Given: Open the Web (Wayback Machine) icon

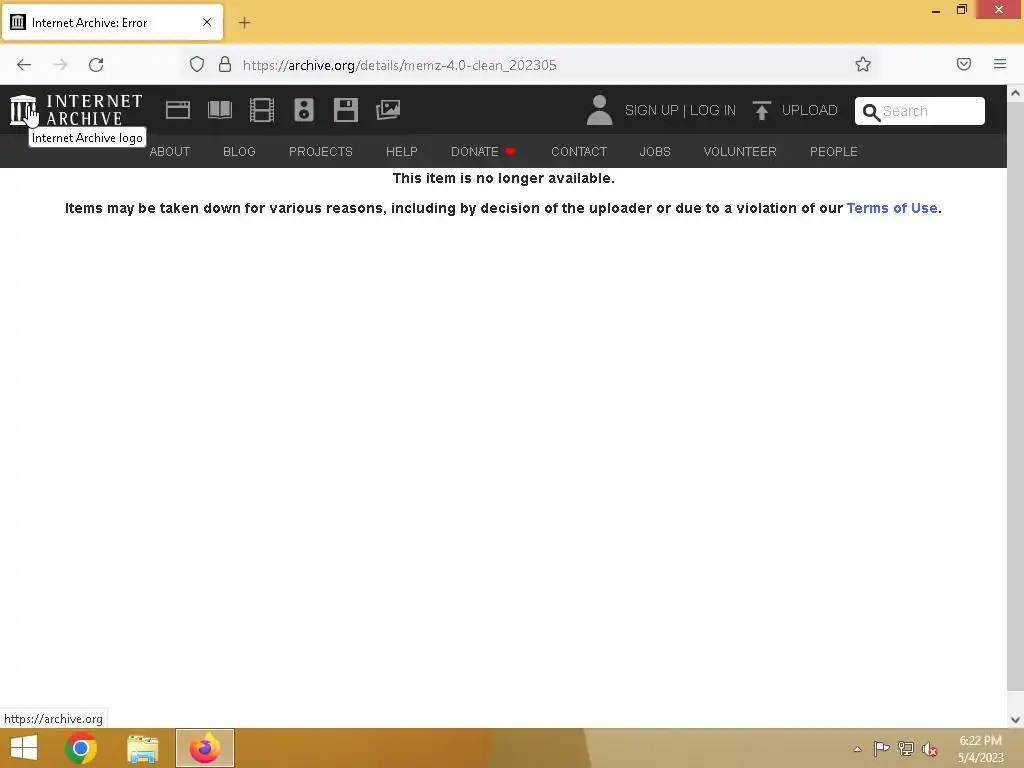Looking at the screenshot, I should (178, 110).
